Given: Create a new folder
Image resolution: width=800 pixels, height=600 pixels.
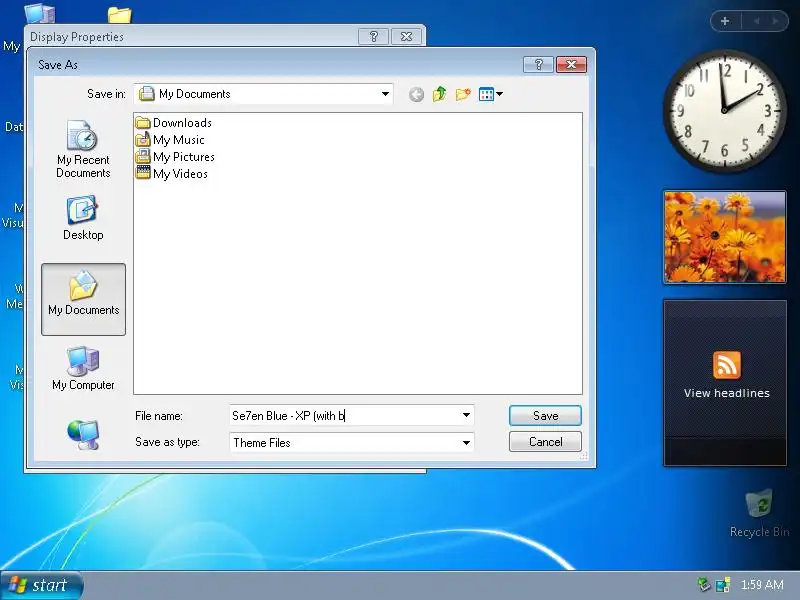Looking at the screenshot, I should click(x=463, y=94).
